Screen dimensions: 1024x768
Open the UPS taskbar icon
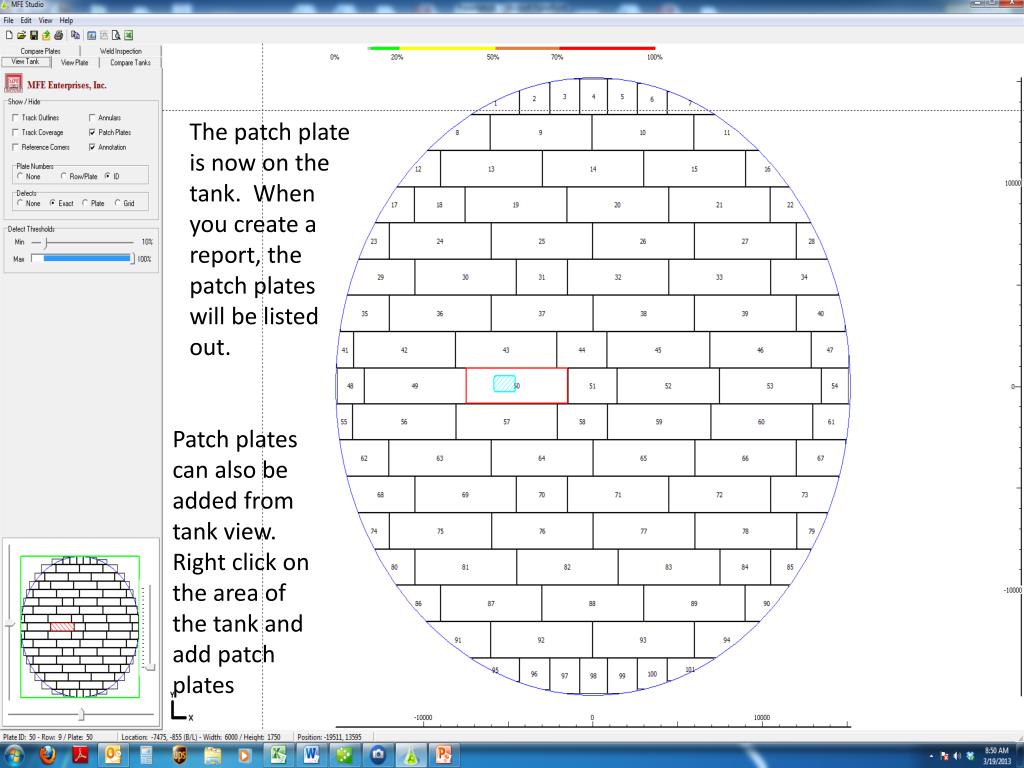coord(179,756)
